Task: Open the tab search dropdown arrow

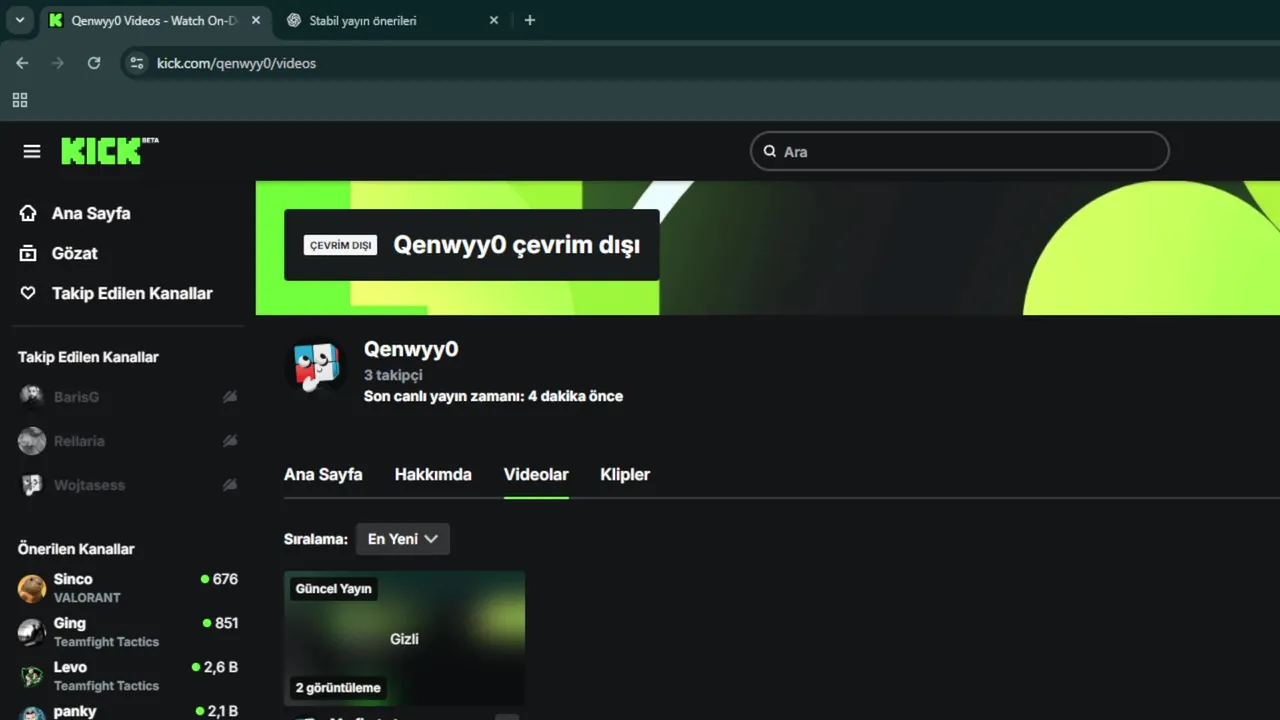Action: [19, 20]
